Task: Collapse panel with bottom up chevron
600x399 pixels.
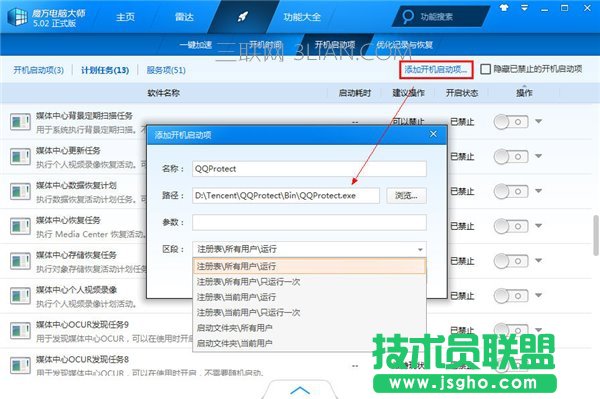Action: coord(300,390)
